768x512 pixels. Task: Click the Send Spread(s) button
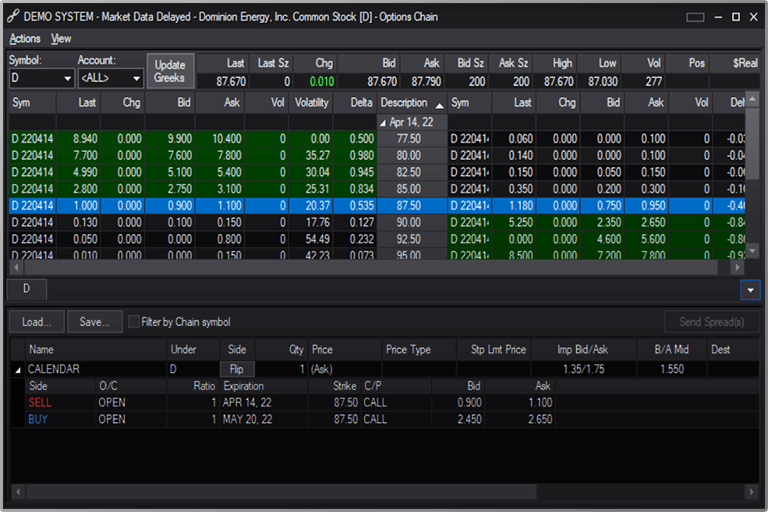(712, 322)
